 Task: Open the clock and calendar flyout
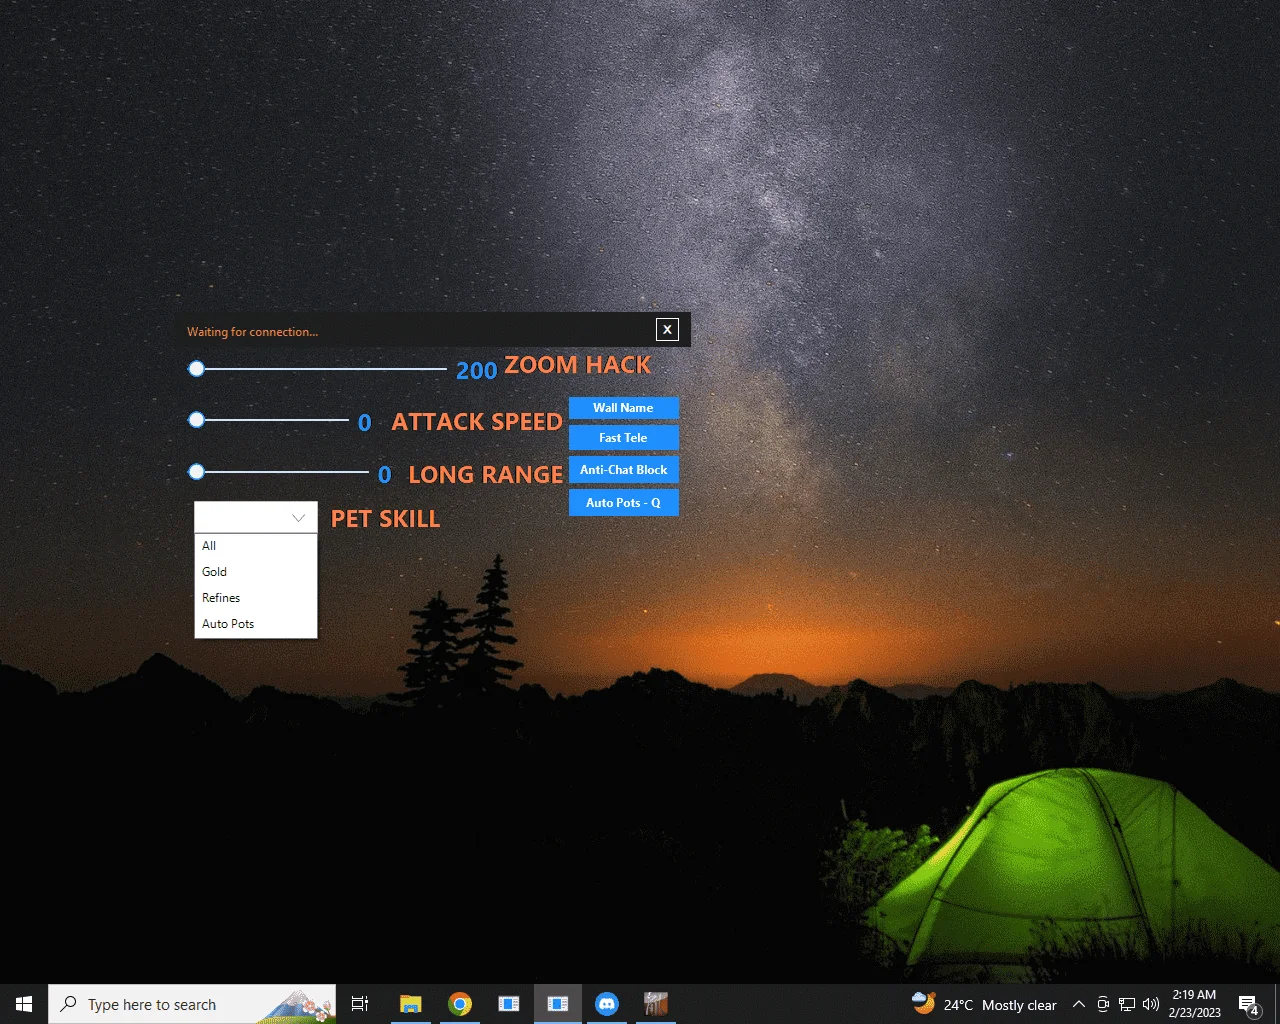[1195, 1004]
